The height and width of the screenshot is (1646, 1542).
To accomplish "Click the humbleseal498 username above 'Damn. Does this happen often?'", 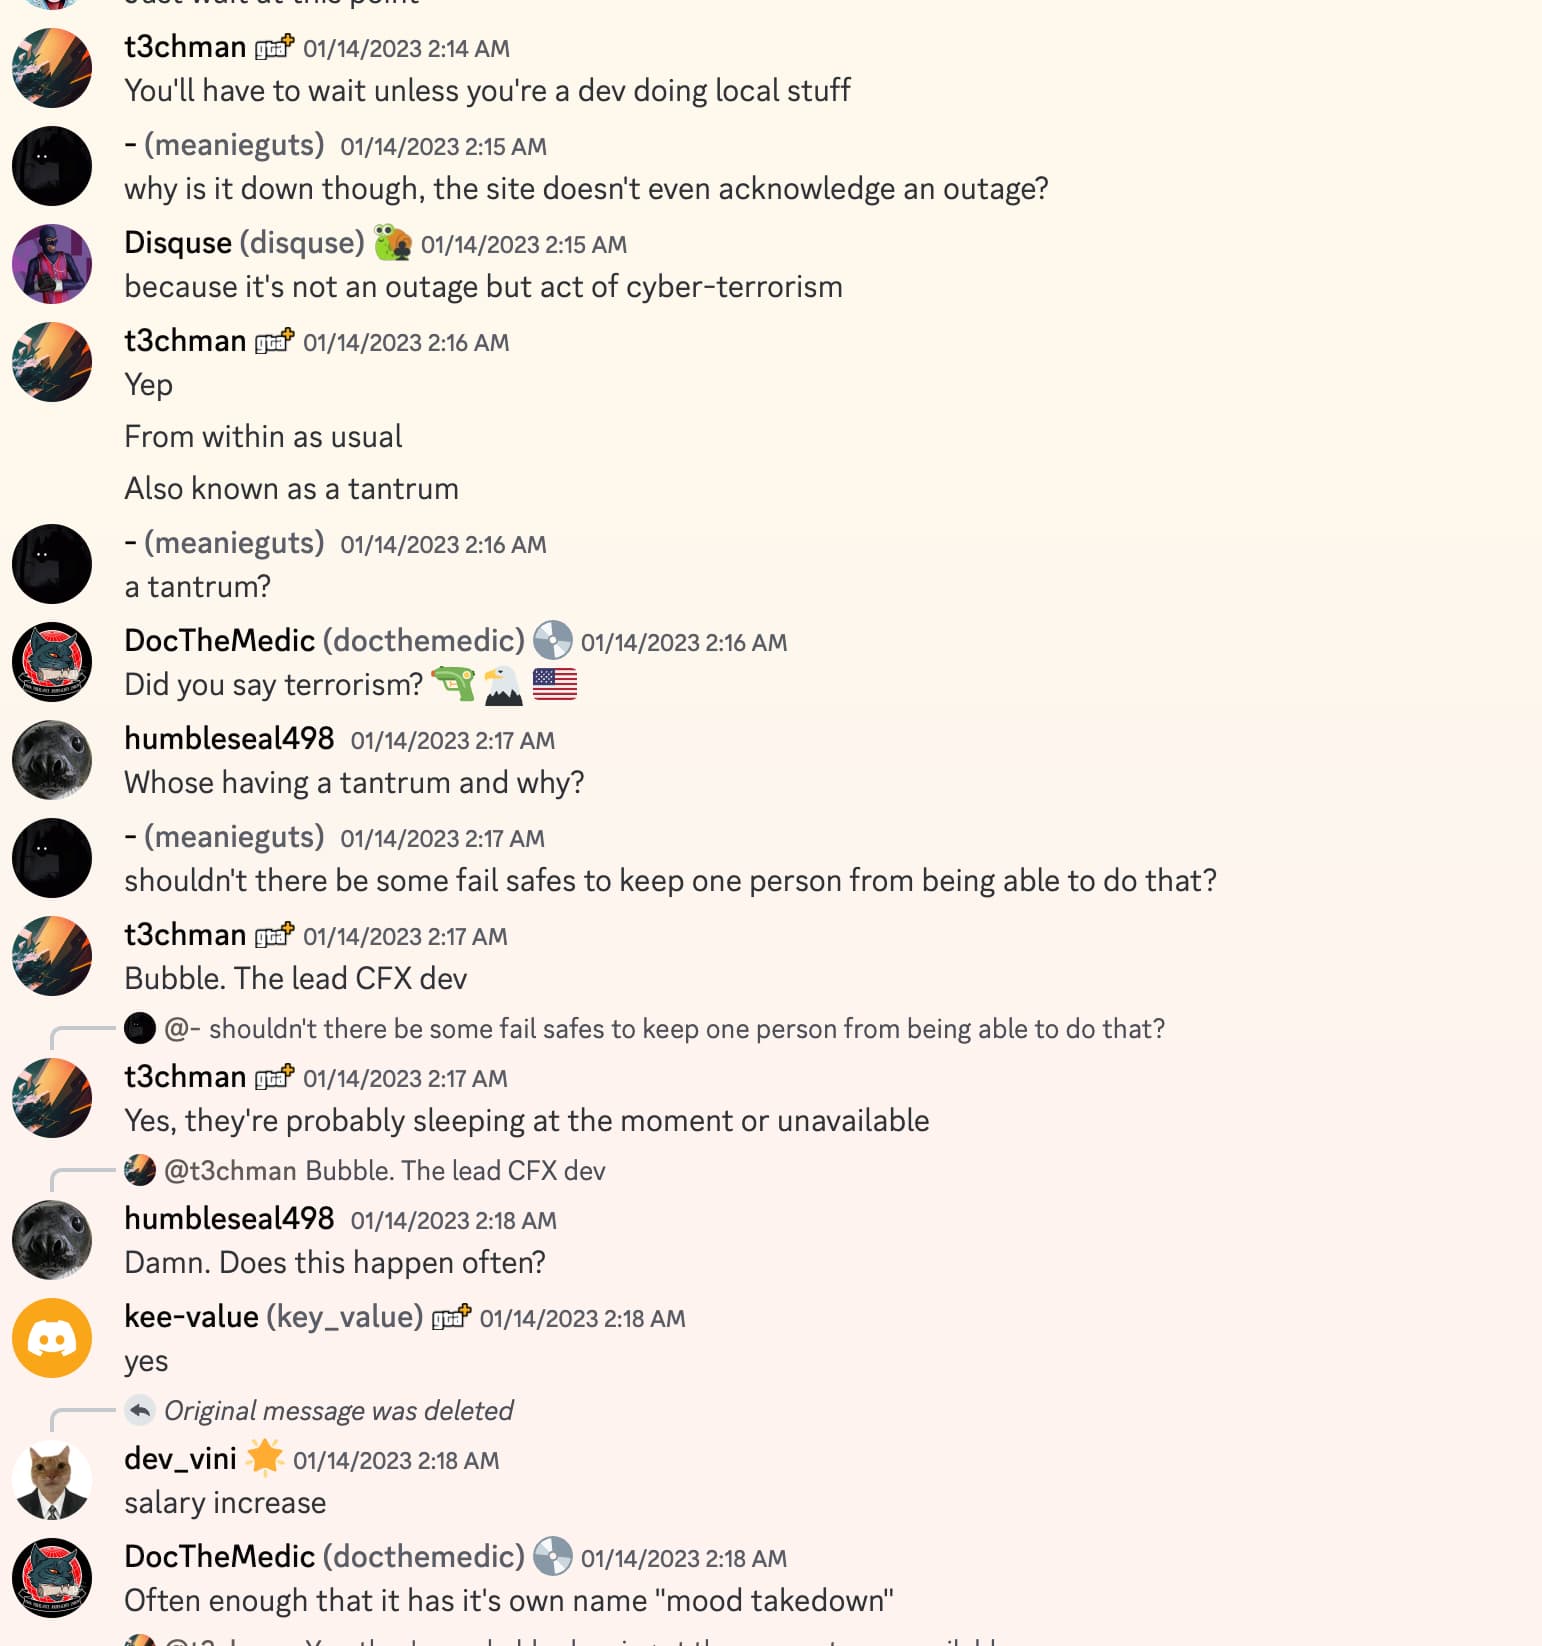I will point(229,1218).
